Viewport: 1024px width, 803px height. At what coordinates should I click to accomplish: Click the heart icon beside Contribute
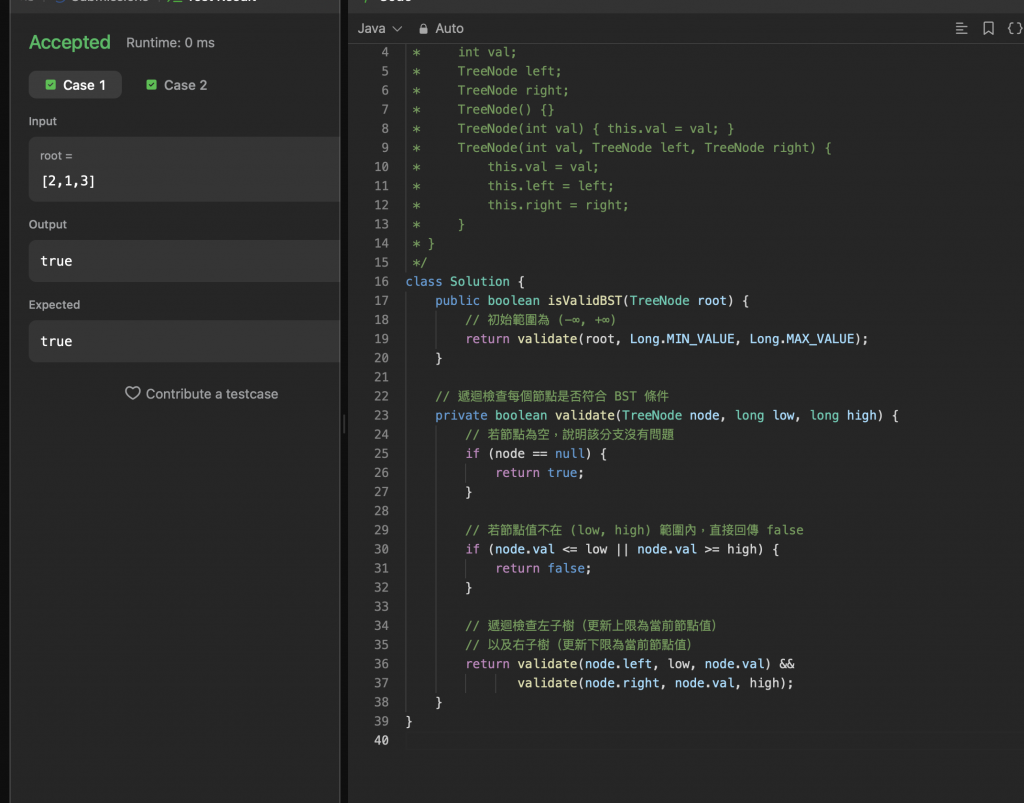pos(133,393)
